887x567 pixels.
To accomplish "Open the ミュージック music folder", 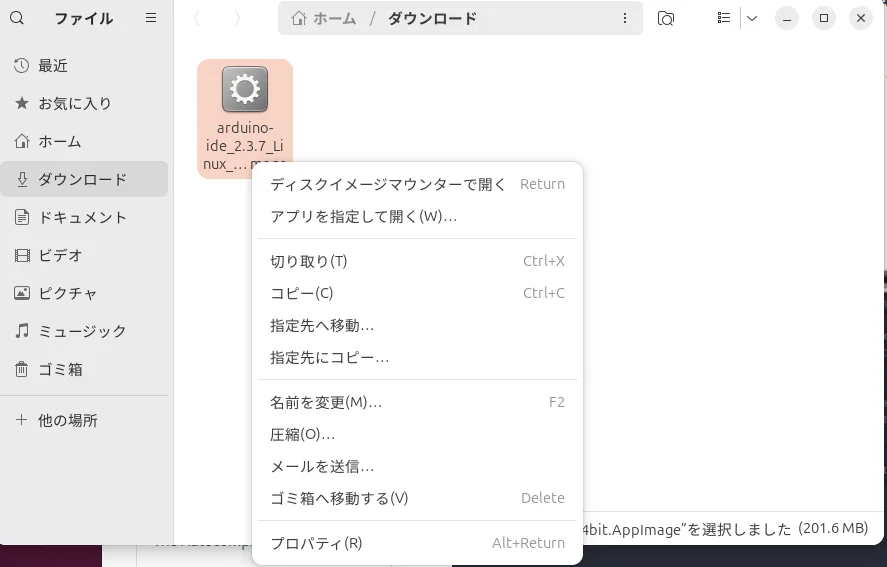I will click(x=82, y=331).
